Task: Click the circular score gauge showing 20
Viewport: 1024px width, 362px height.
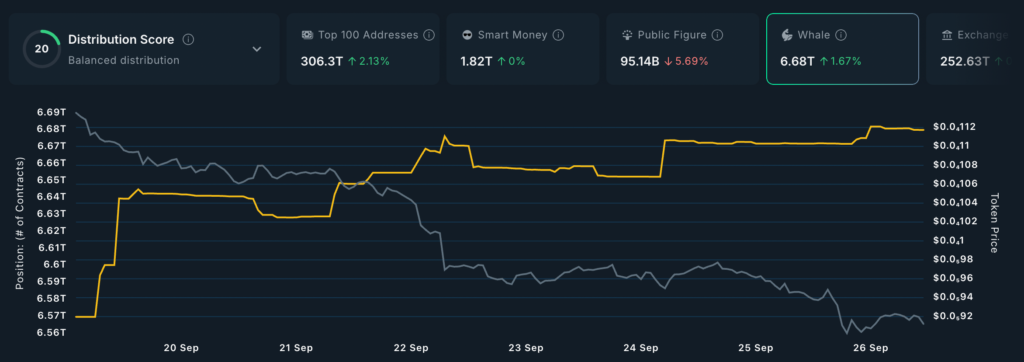Action: pyautogui.click(x=41, y=49)
